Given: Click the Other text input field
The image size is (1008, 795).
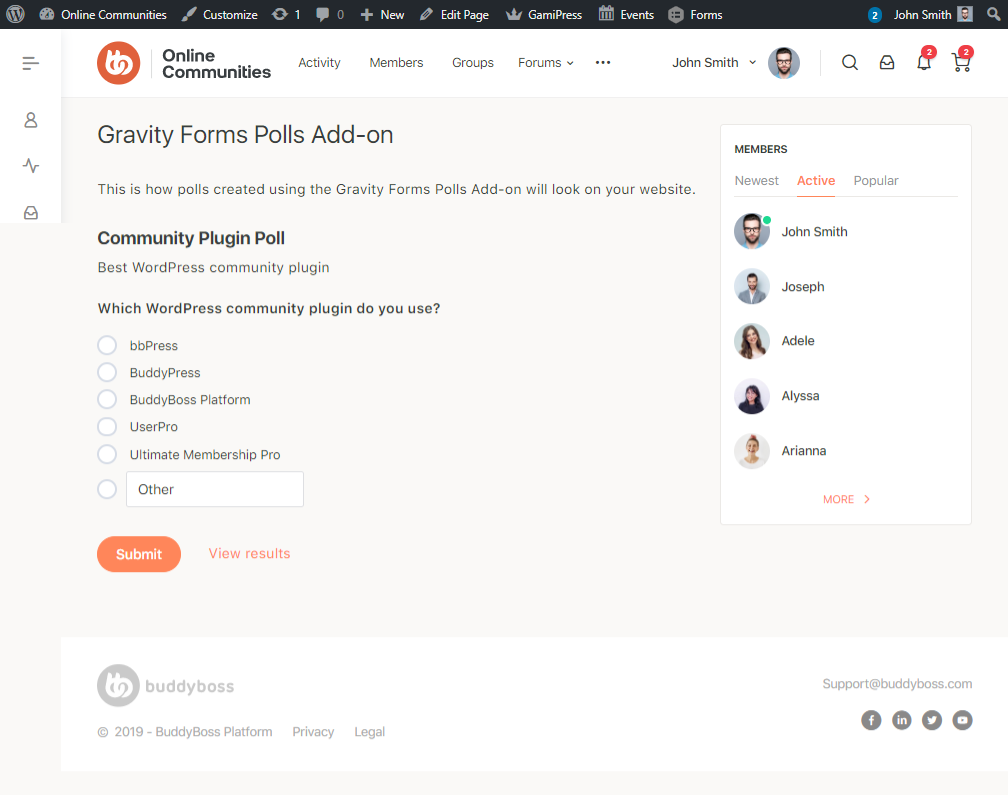Looking at the screenshot, I should [x=215, y=490].
